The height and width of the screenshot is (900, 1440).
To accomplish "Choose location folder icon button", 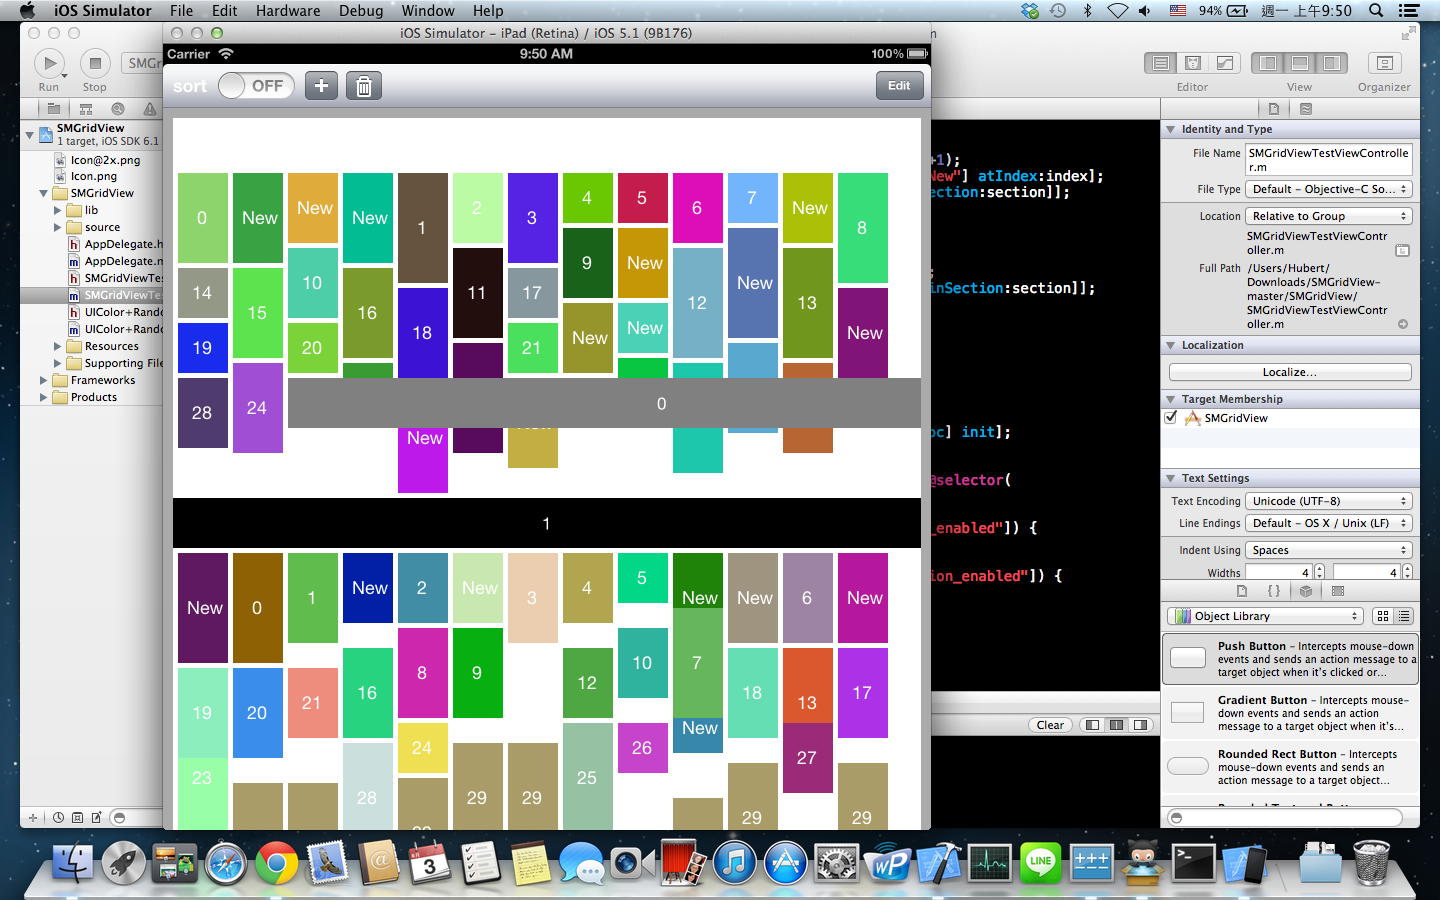I will coord(1402,250).
